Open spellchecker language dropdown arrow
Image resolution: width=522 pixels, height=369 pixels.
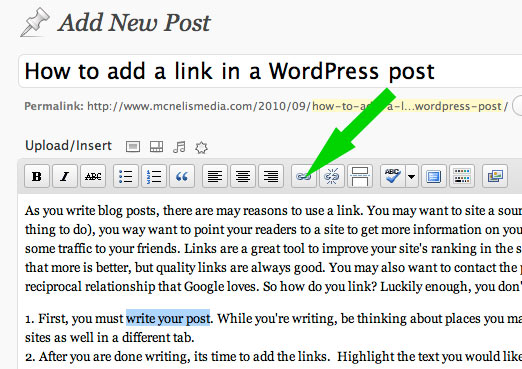412,176
